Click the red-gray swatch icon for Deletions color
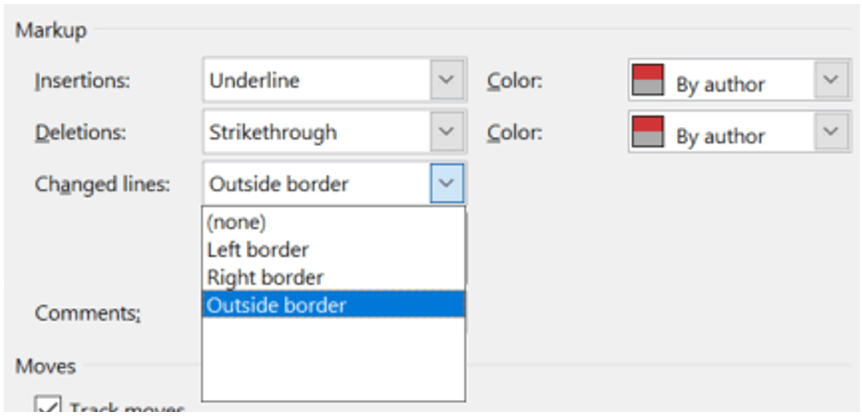Image resolution: width=862 pixels, height=416 pixels. point(648,133)
